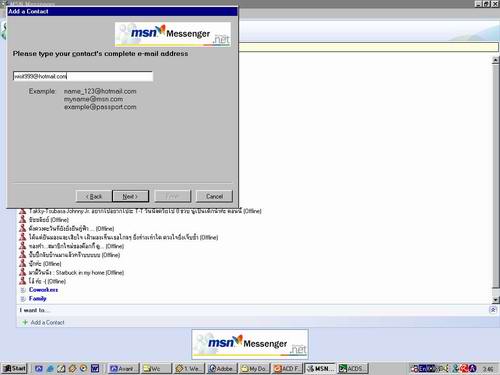Screen dimensions: 500x375
Task: Switch to the 1. We... taskbar button
Action: point(189,369)
